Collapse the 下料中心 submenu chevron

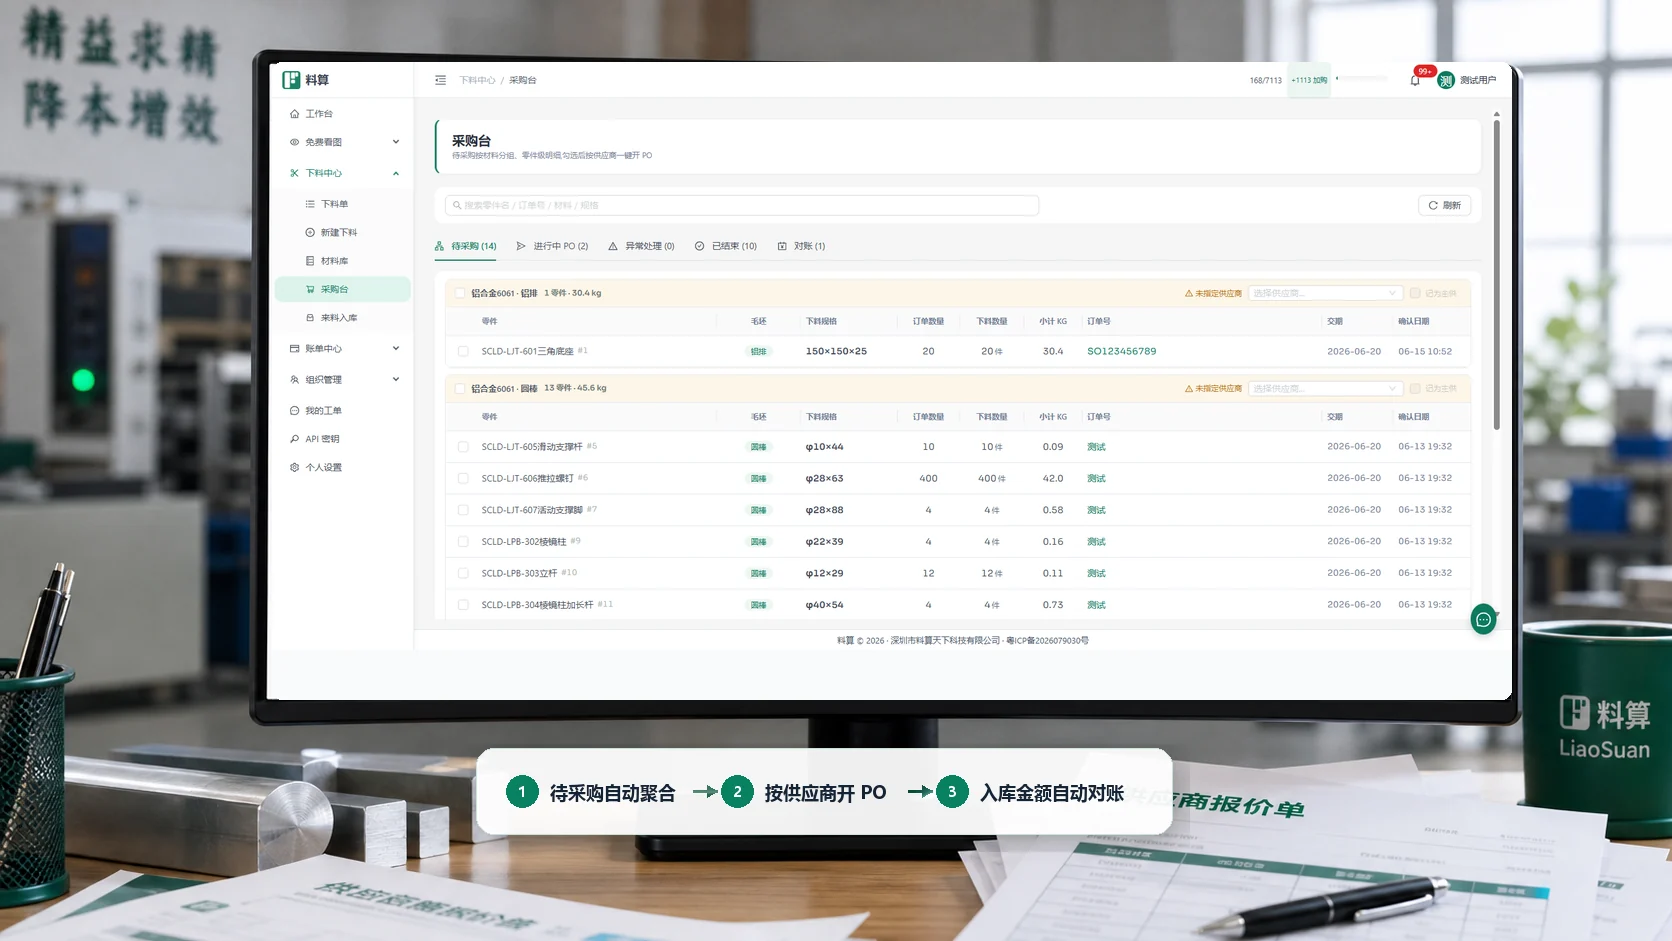pyautogui.click(x=396, y=173)
